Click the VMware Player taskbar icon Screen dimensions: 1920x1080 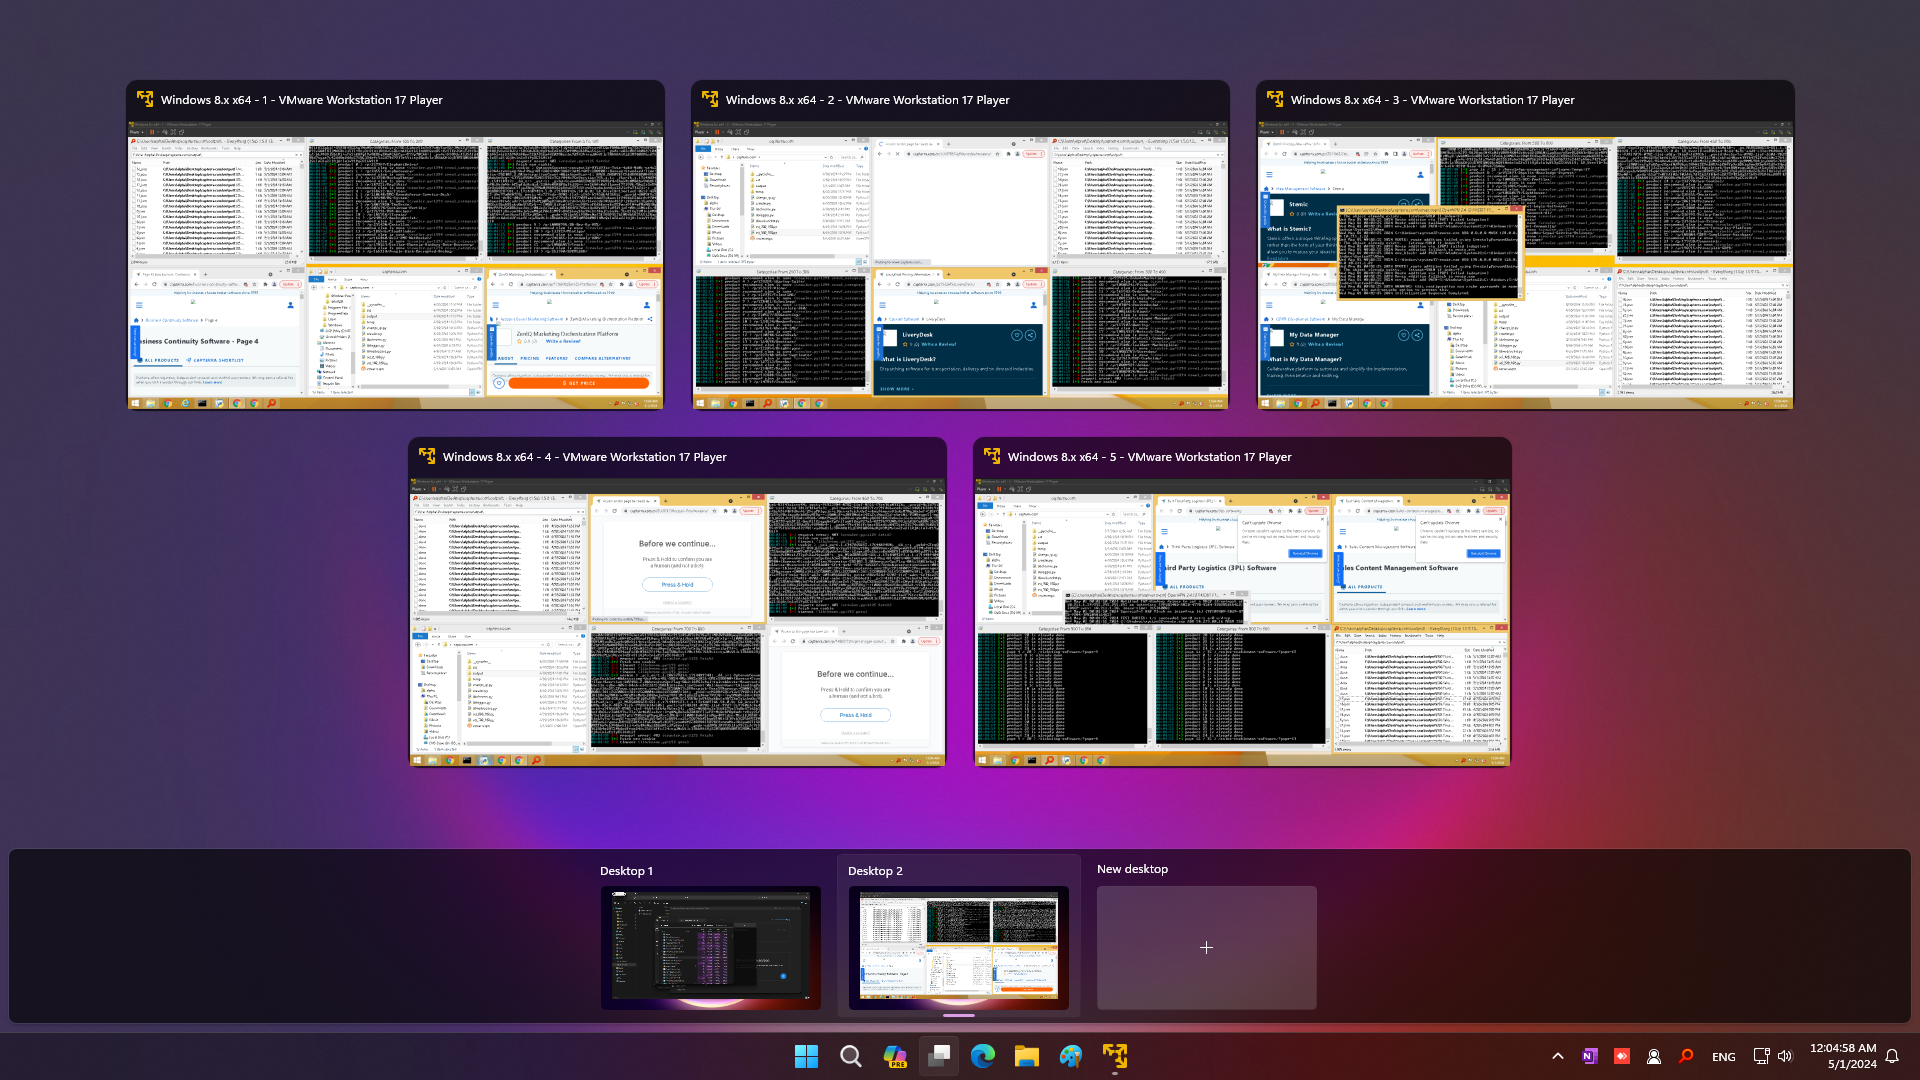[x=1115, y=1056]
